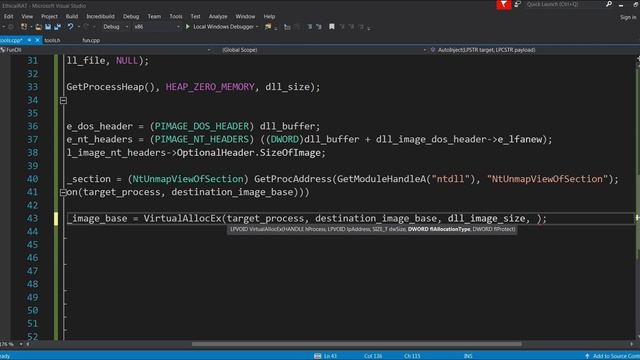Click the Sign in link
This screenshot has height=360, width=640.
pos(628,17)
